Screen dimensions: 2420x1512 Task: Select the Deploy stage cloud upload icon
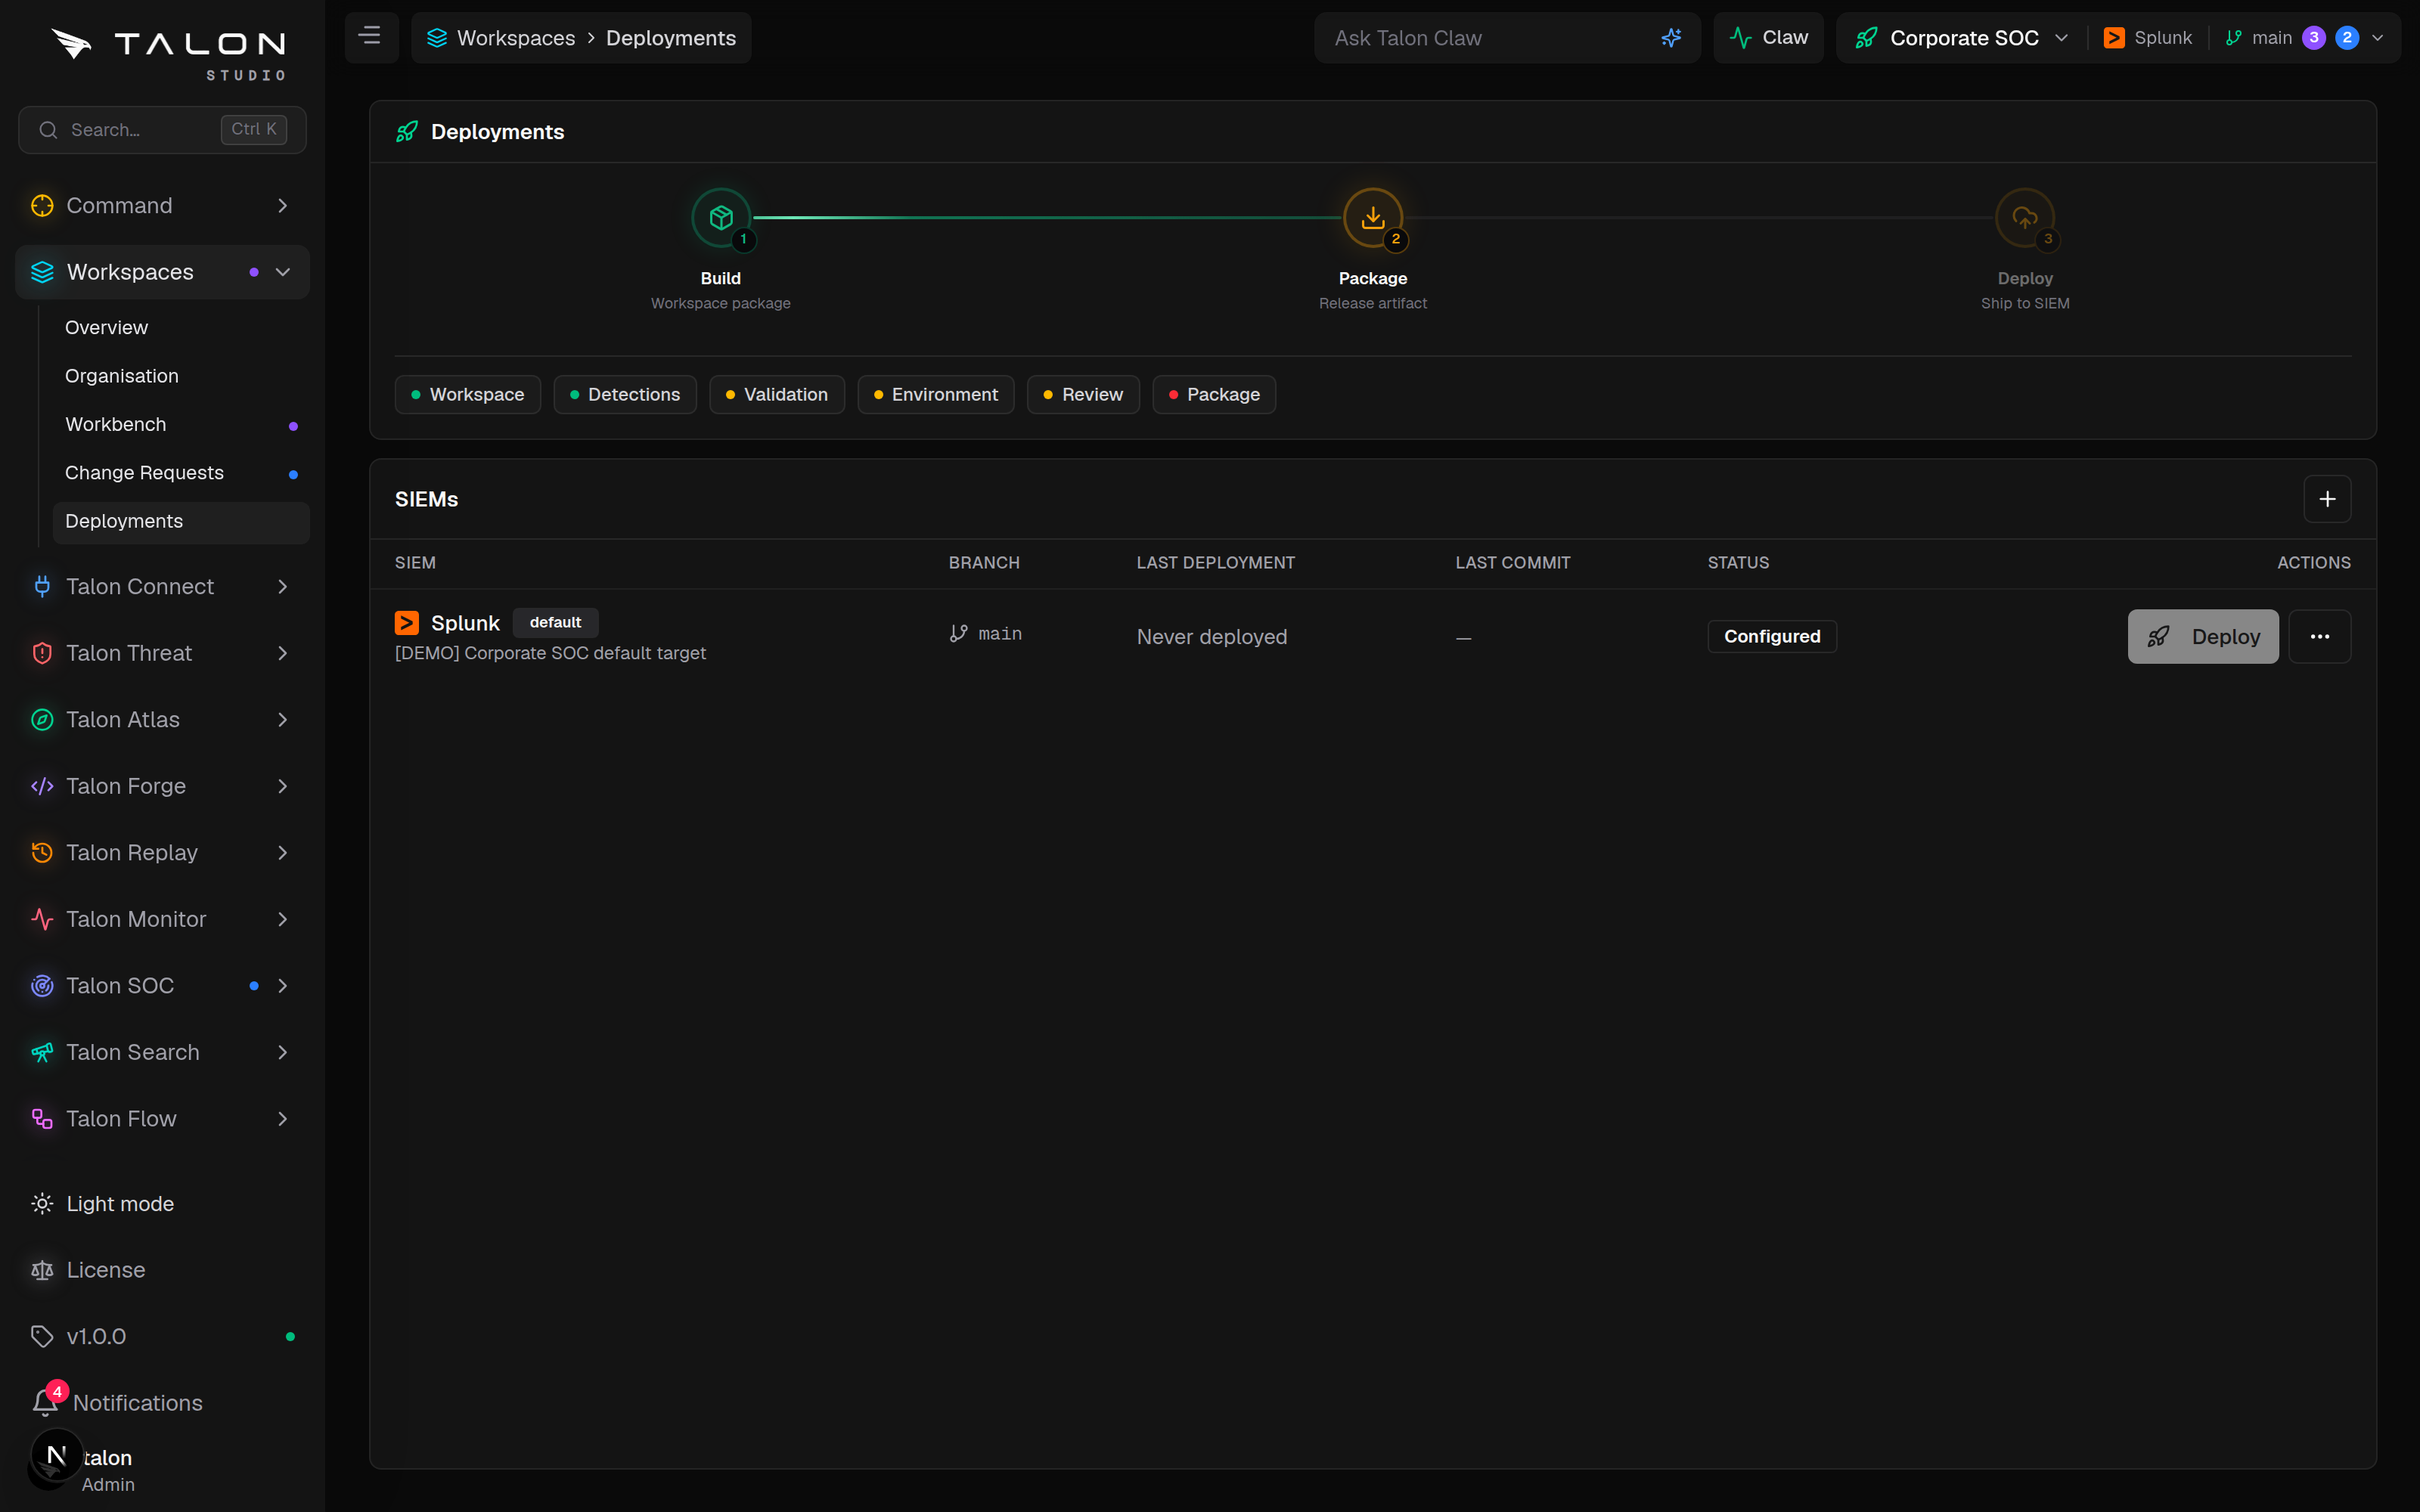2024,217
